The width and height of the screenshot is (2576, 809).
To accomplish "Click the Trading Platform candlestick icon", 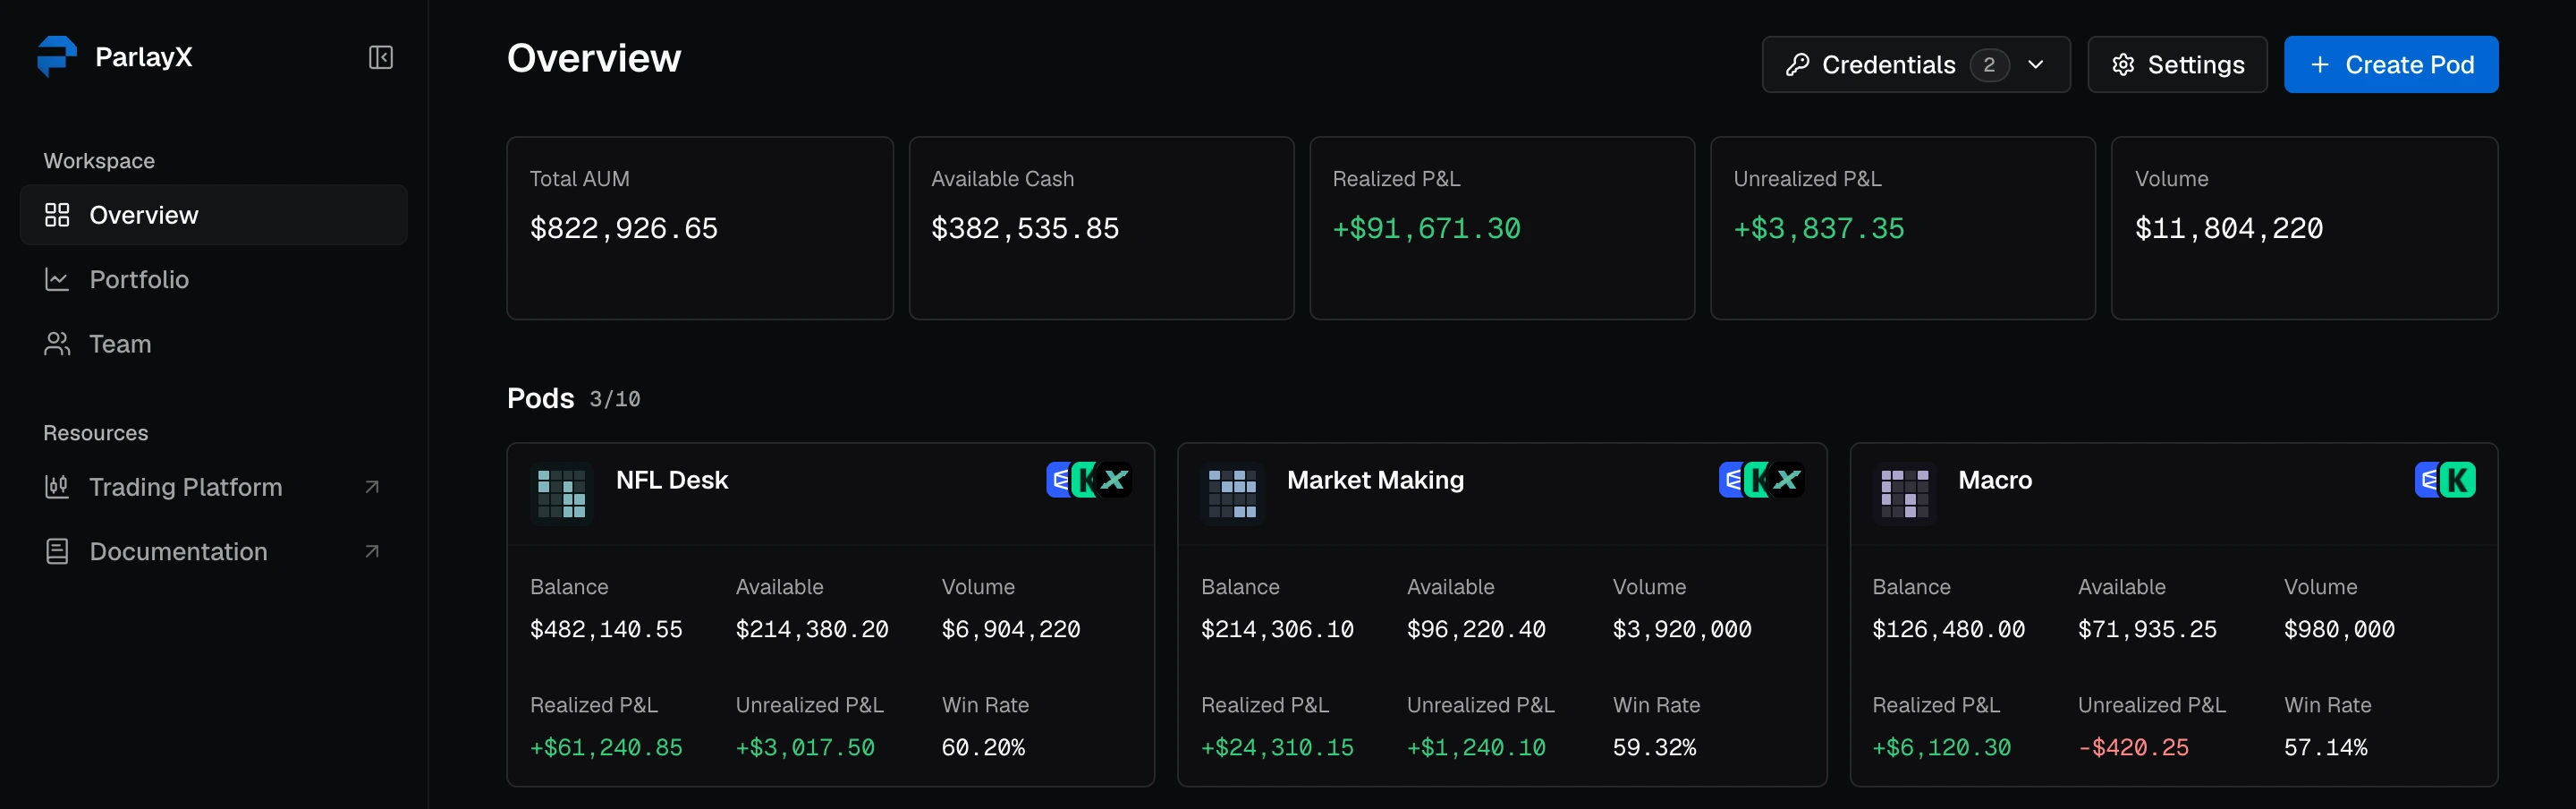I will (57, 487).
